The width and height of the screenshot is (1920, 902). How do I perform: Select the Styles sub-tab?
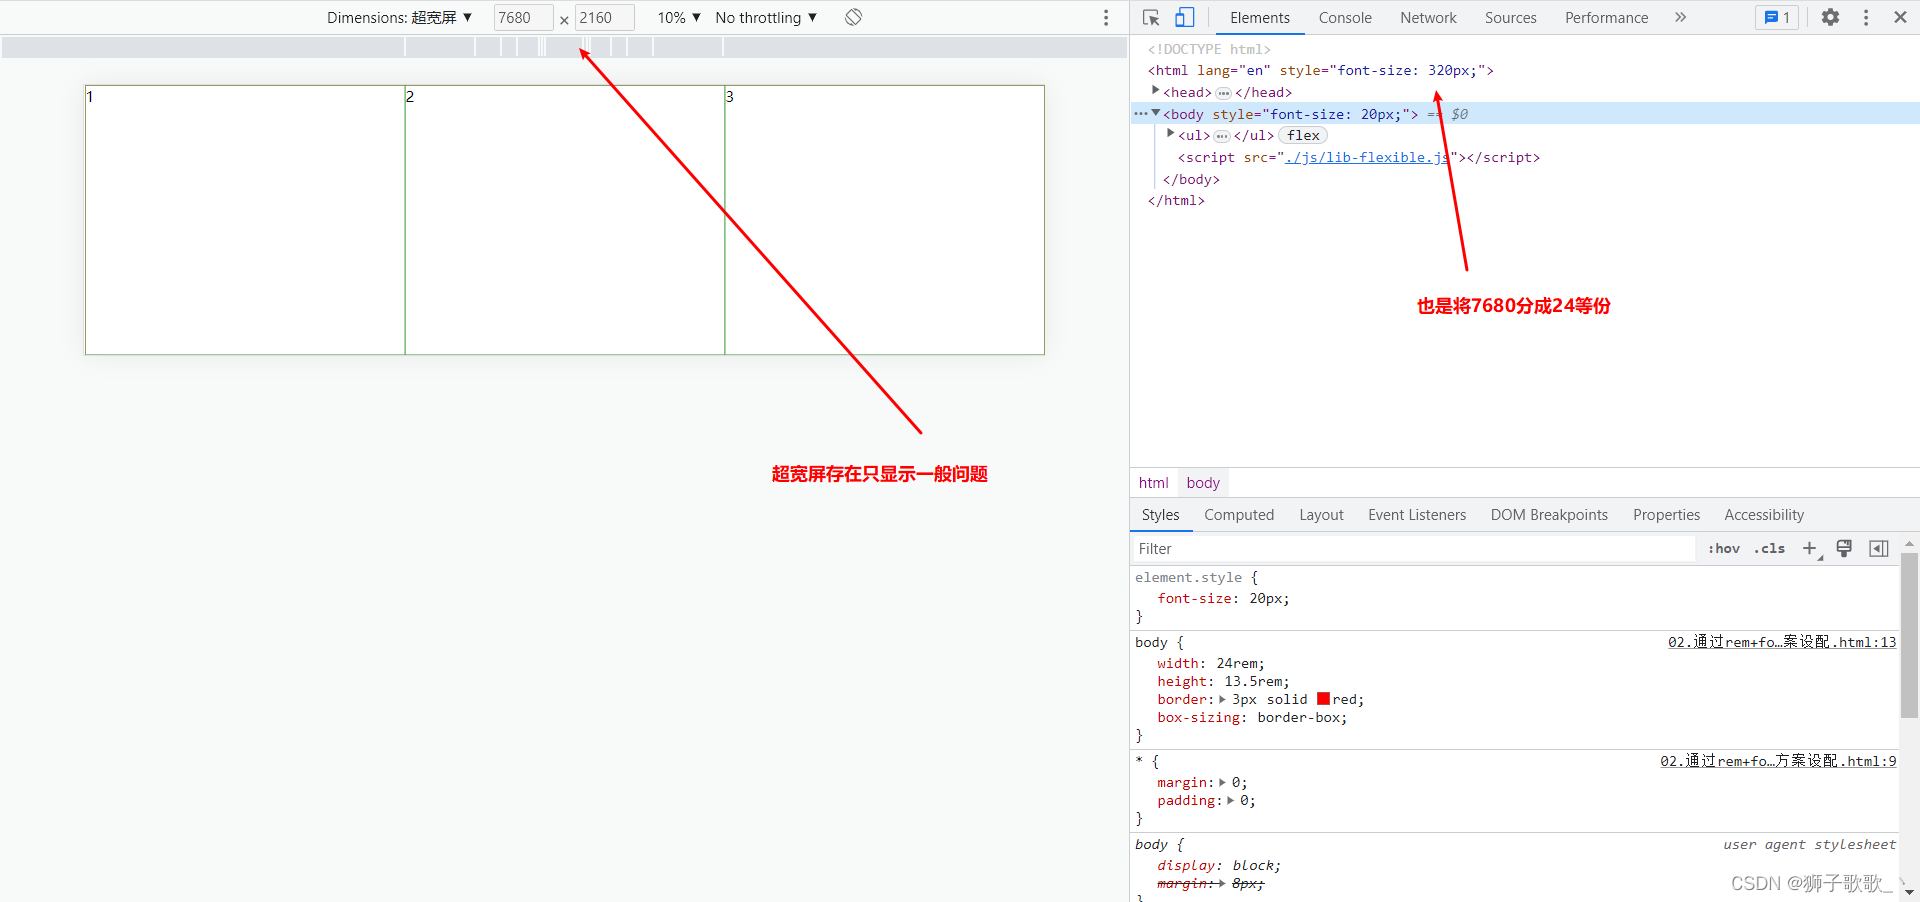1160,515
